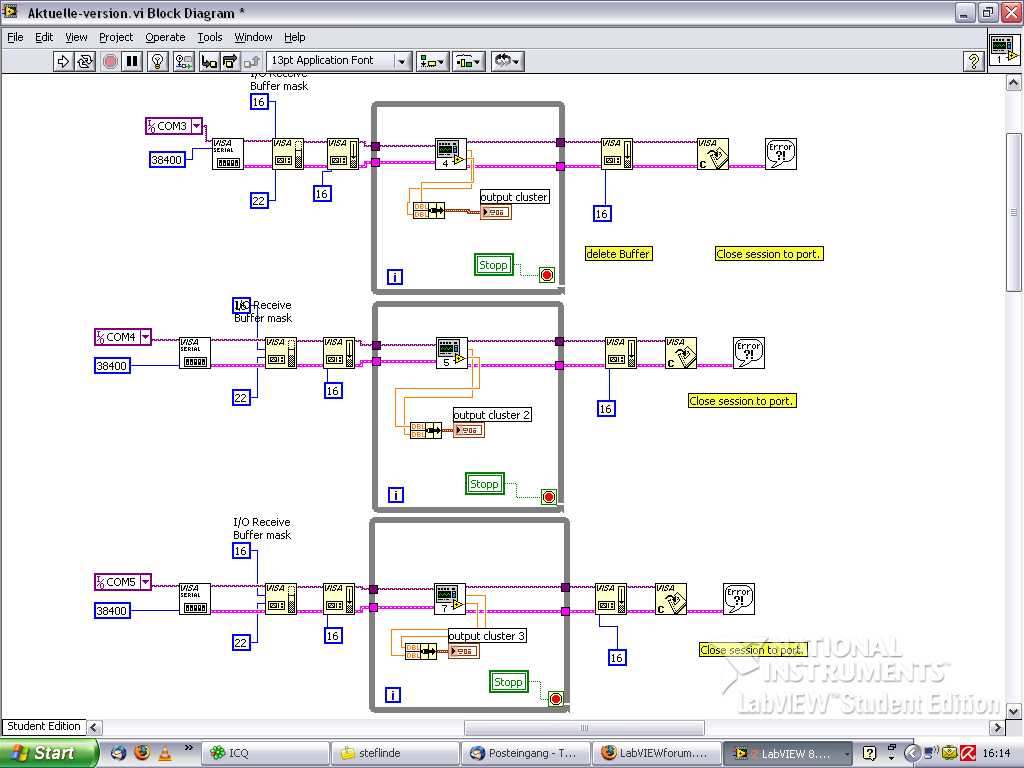Toggle Retain Wire Values button
This screenshot has width=1024, height=768.
pyautogui.click(x=184, y=61)
